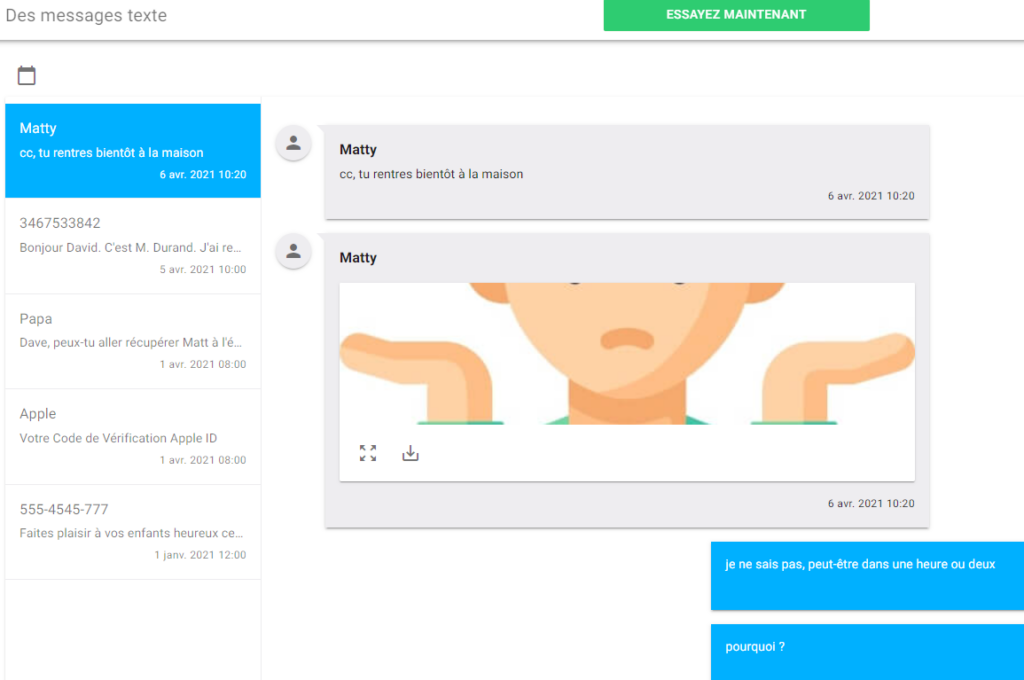Click the blue 'pourquoi ?' reply bubble

tap(867, 652)
